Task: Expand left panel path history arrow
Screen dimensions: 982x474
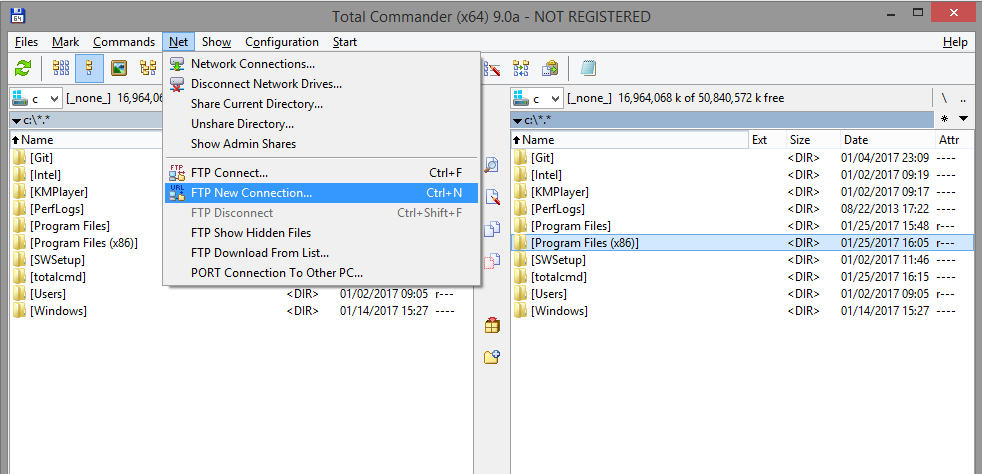Action: (17, 120)
